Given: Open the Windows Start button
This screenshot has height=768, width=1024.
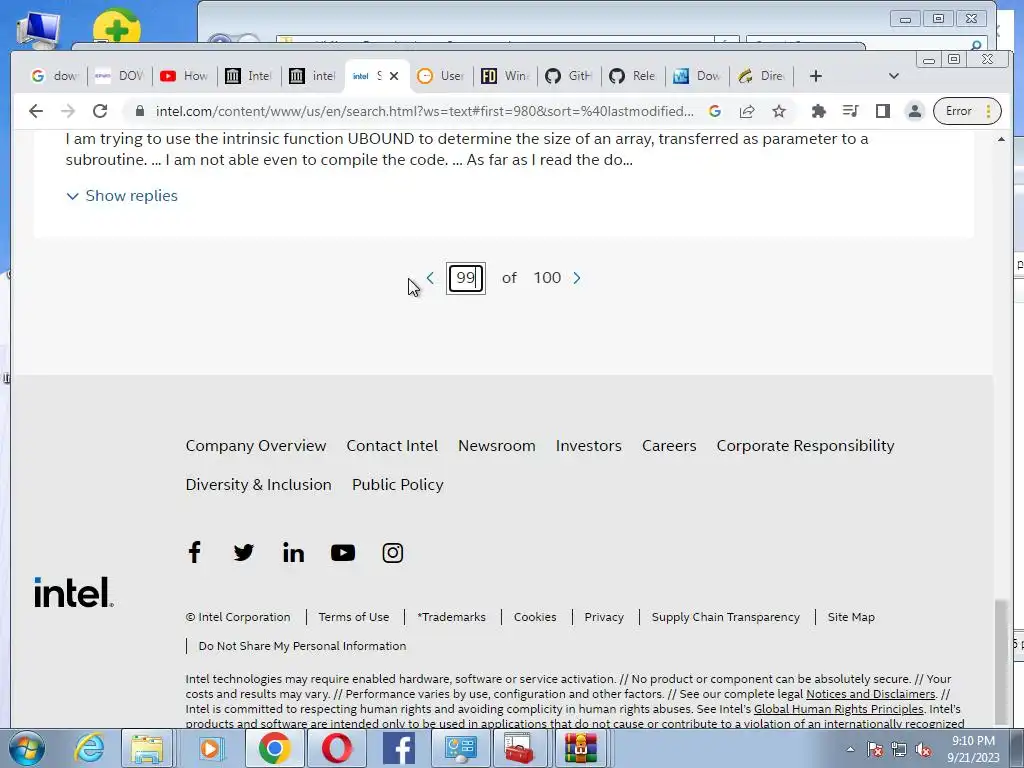Looking at the screenshot, I should click(x=26, y=748).
